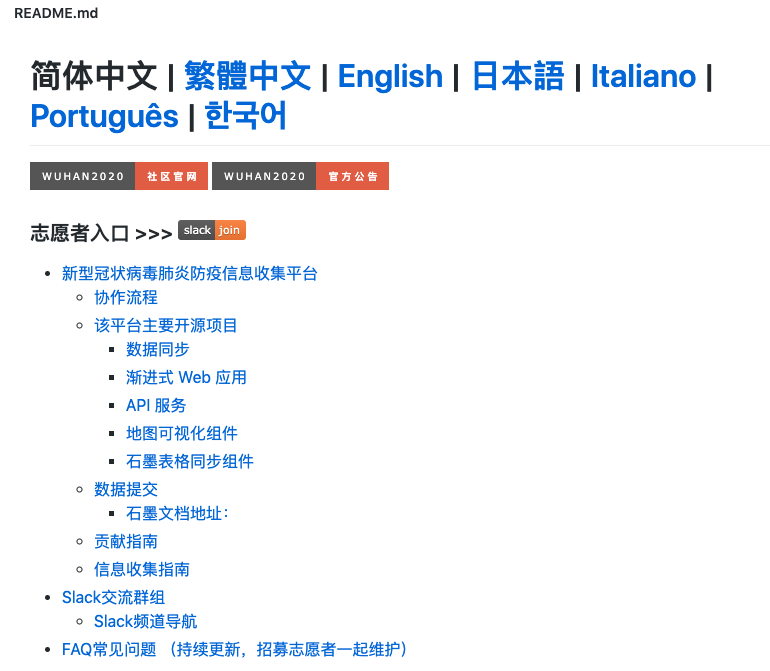Jump to the 贡献指南 section
The image size is (770, 671).
tap(126, 541)
